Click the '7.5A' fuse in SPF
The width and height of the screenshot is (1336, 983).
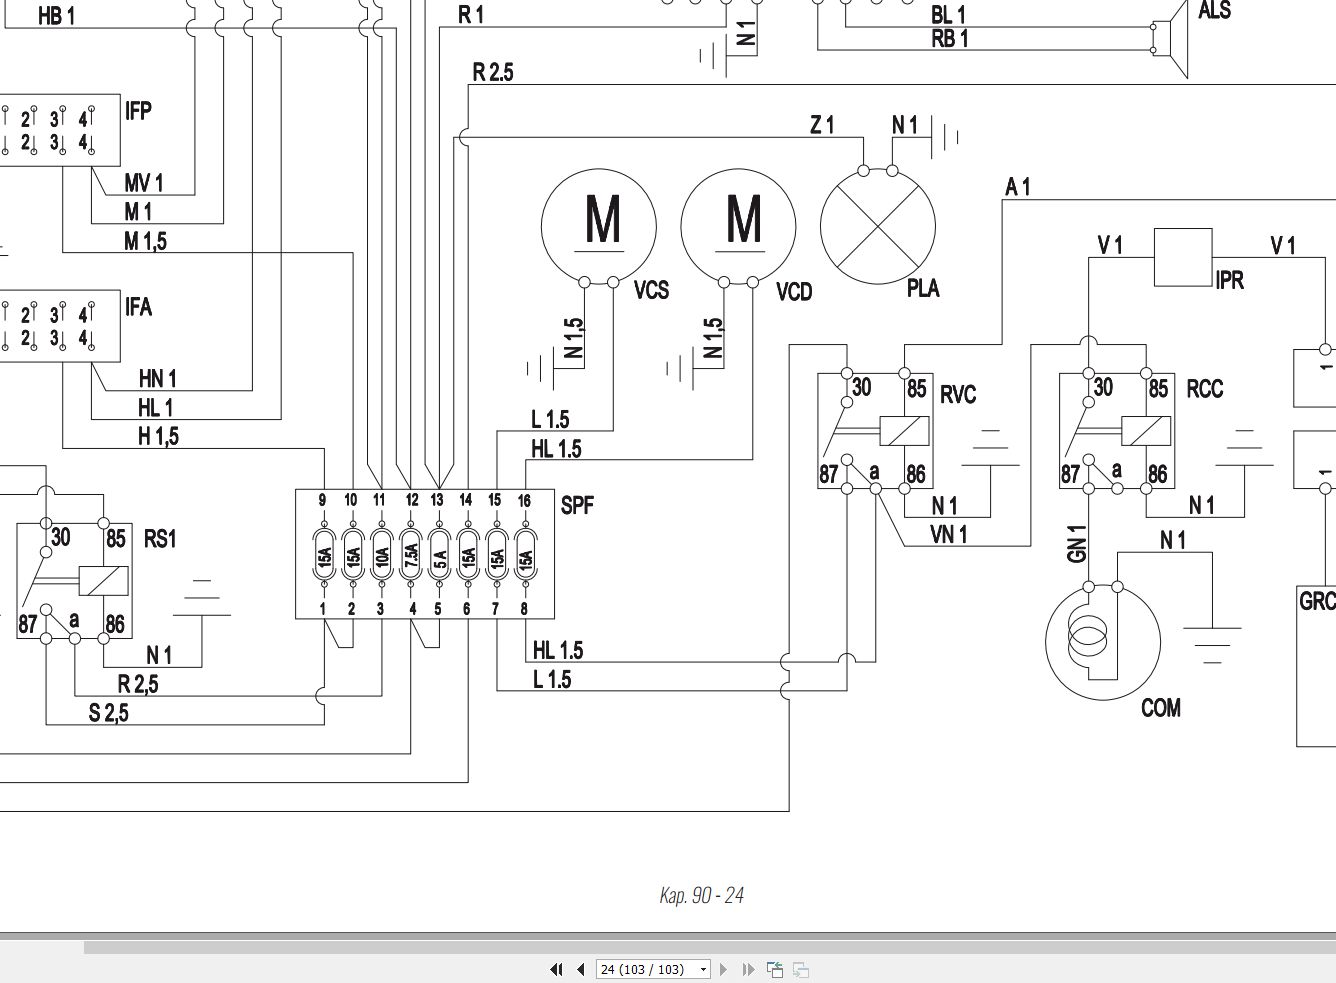tap(410, 555)
